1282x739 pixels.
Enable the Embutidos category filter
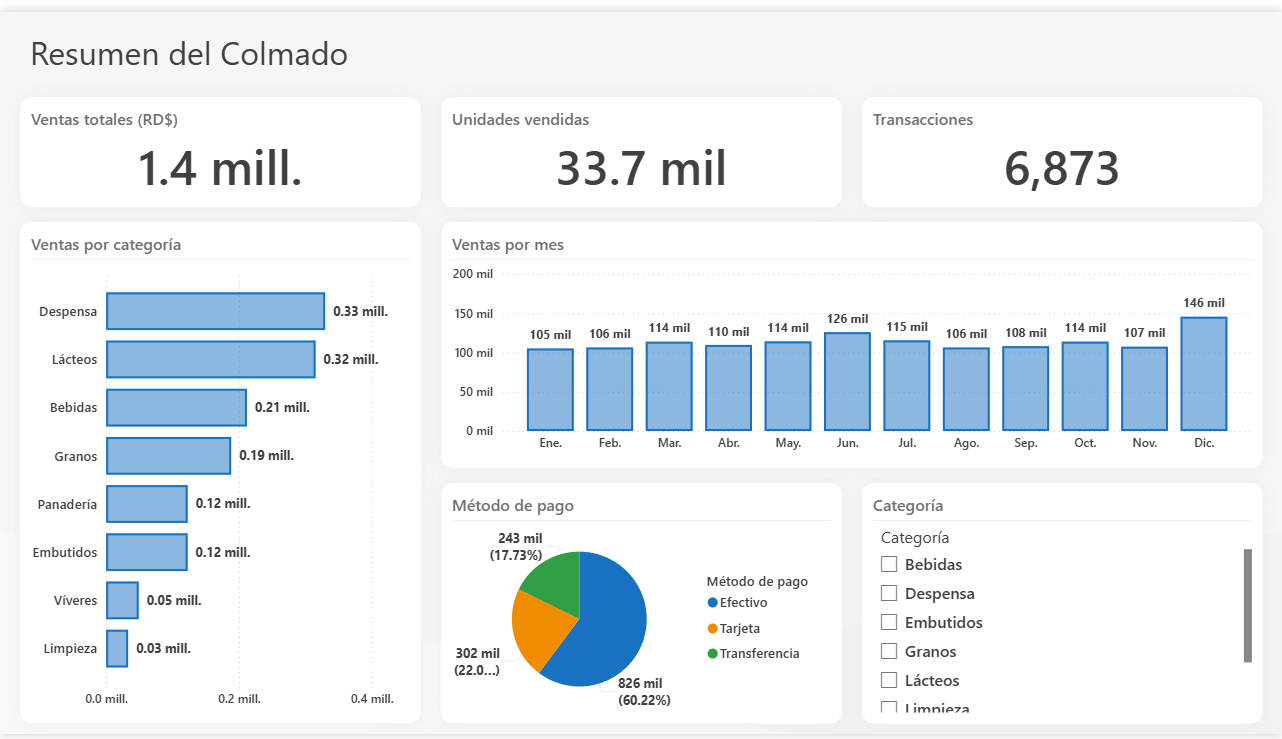click(x=889, y=622)
